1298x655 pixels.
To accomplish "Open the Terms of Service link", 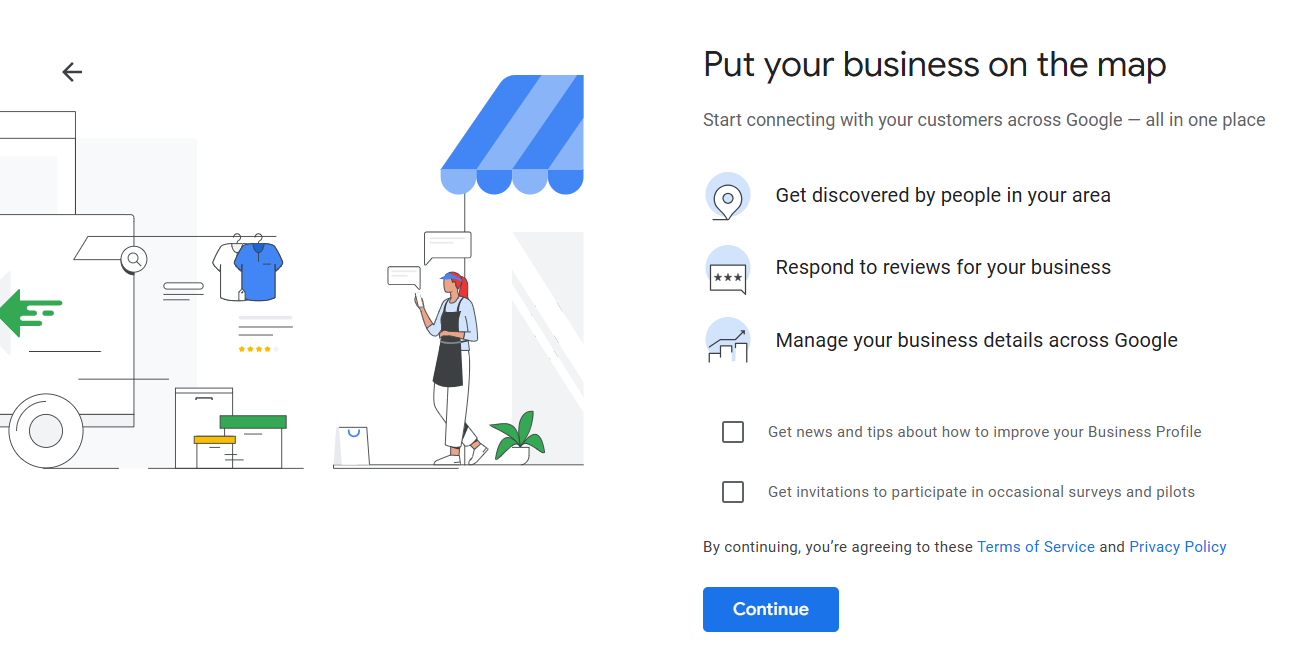I will [x=1035, y=547].
